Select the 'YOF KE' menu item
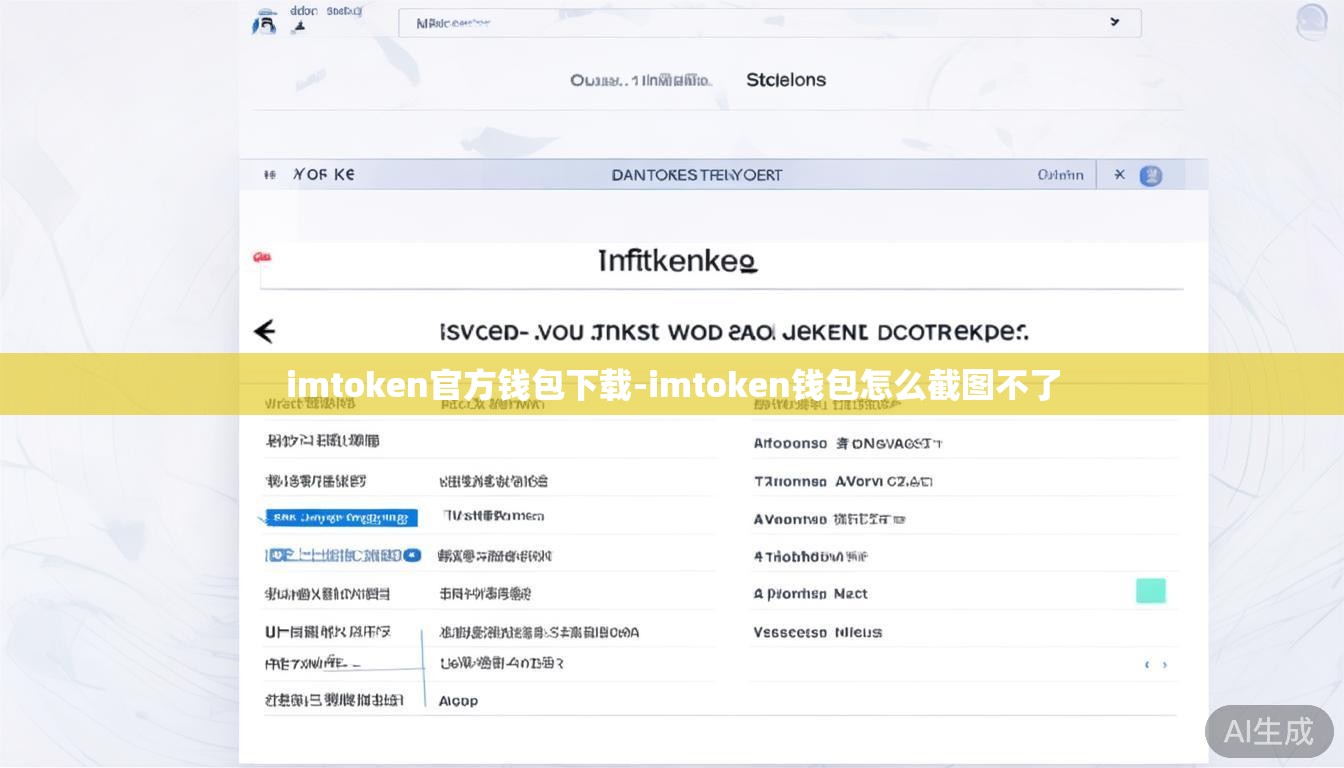Image resolution: width=1344 pixels, height=768 pixels. (x=323, y=174)
